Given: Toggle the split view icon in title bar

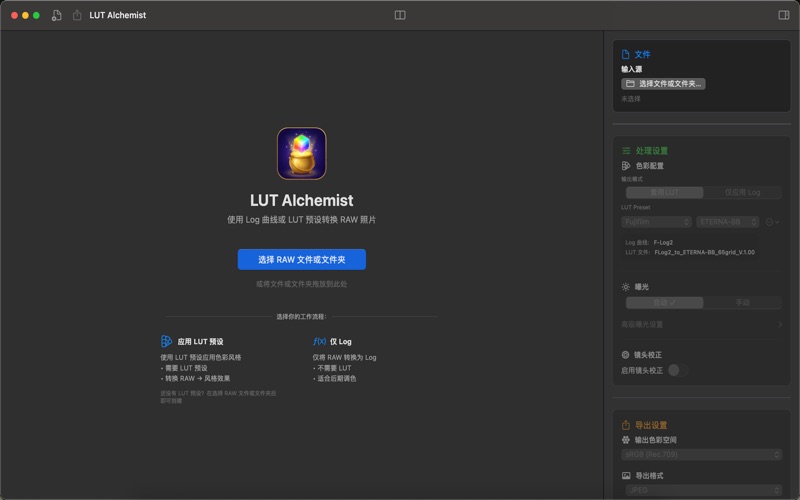Looking at the screenshot, I should click(x=400, y=15).
